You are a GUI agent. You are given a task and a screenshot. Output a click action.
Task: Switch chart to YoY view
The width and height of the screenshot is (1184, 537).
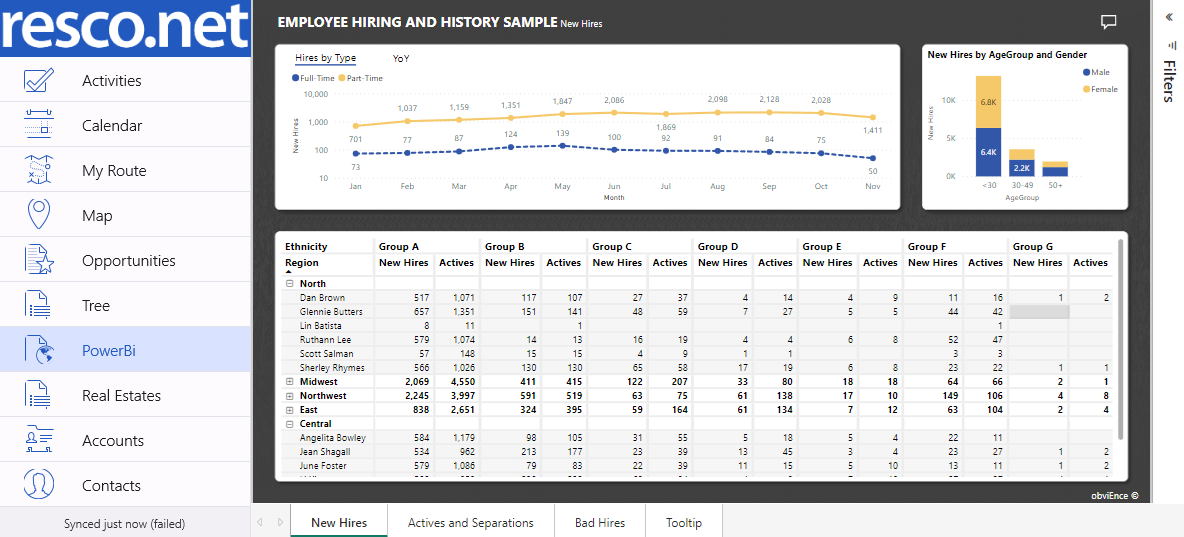401,58
